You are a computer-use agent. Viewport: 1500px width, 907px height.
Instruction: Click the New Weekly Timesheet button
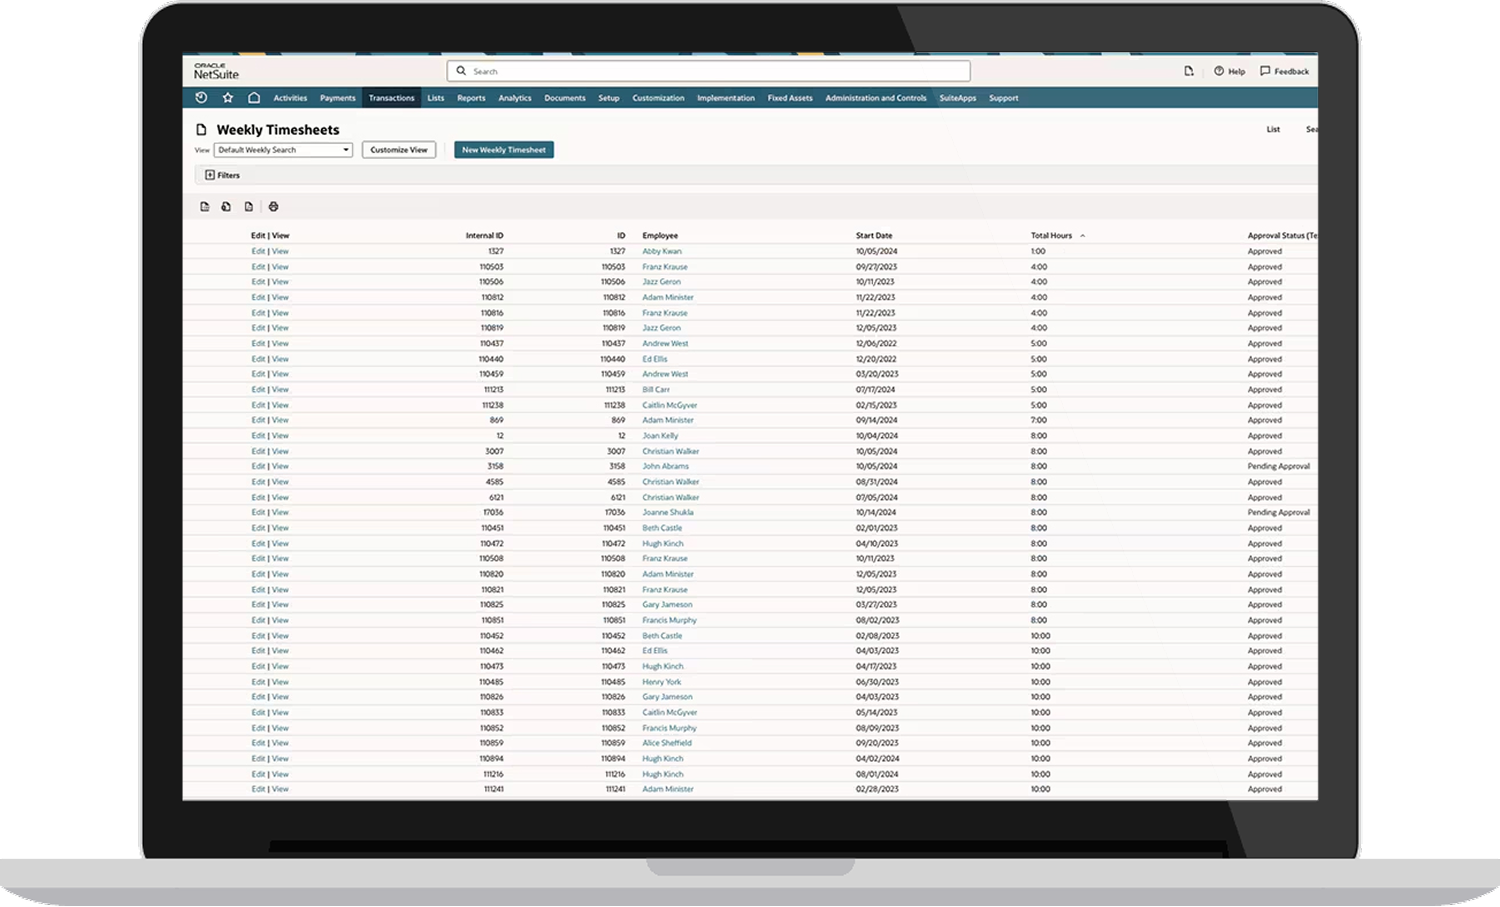point(503,149)
